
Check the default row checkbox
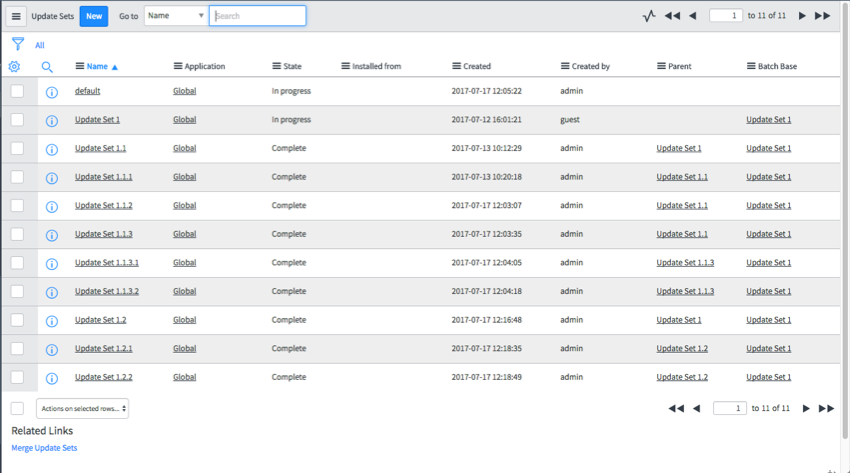coord(17,91)
